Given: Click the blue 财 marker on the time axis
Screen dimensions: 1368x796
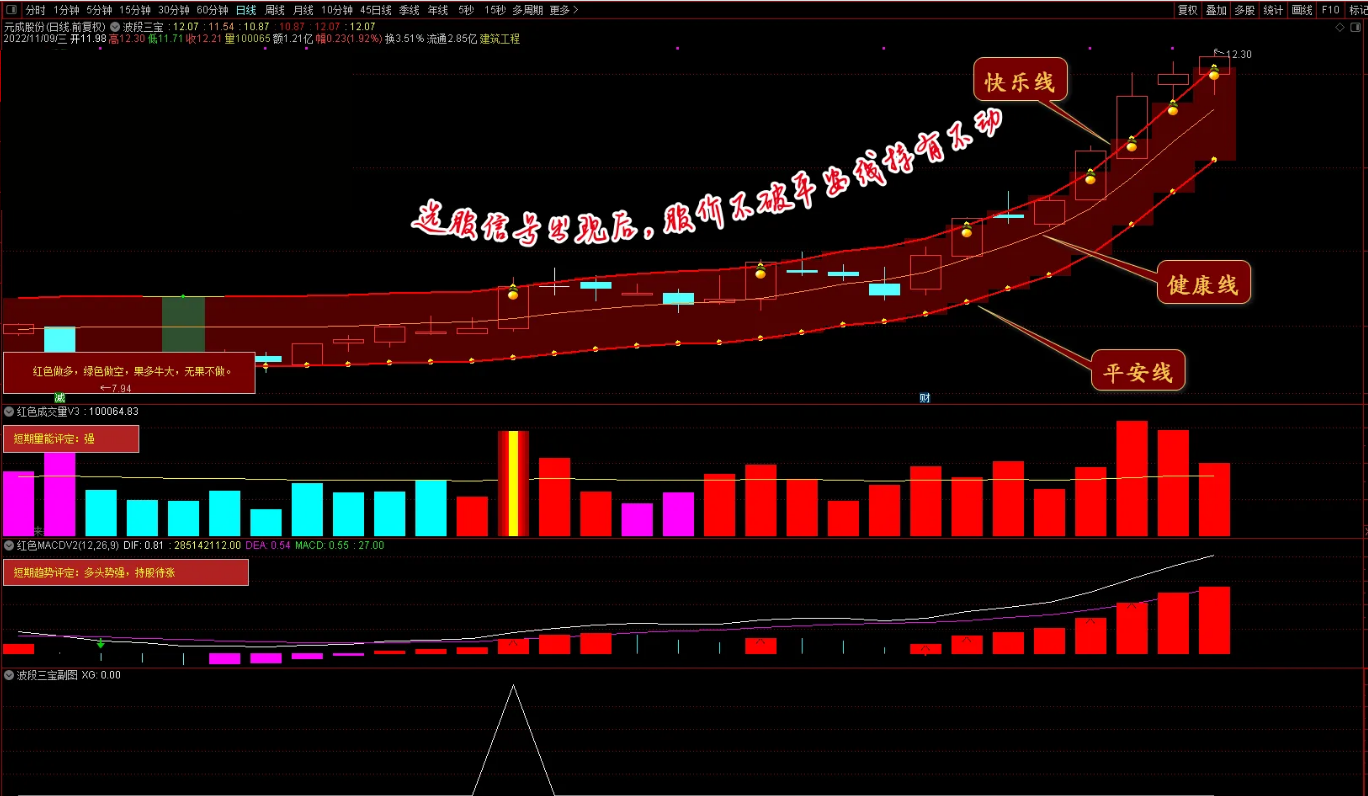Looking at the screenshot, I should click(x=925, y=398).
